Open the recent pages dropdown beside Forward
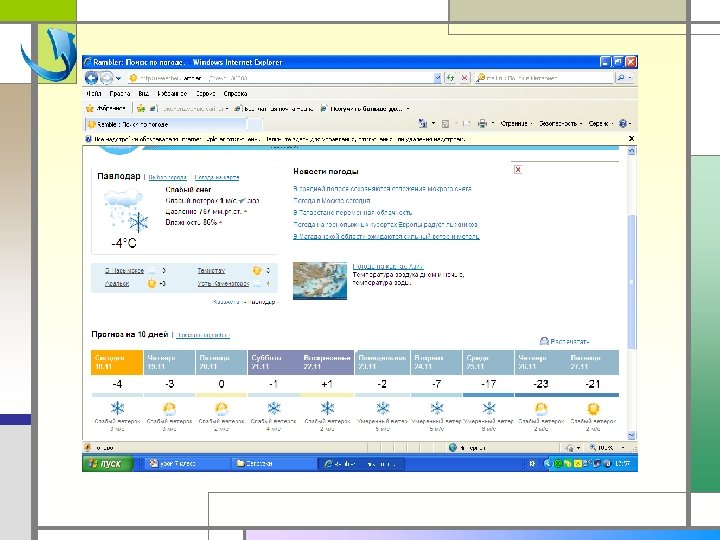Image resolution: width=720 pixels, height=540 pixels. [x=118, y=79]
